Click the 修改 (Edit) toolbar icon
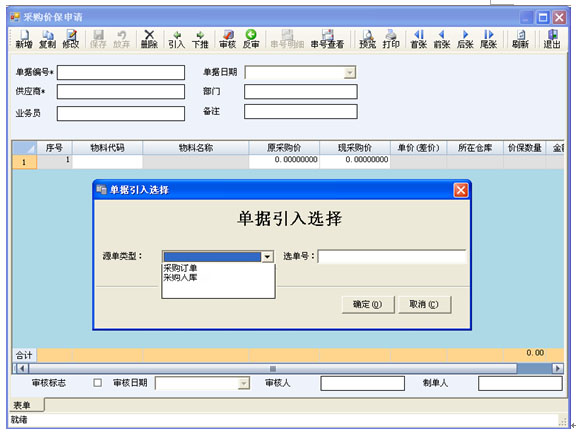The height and width of the screenshot is (436, 576). click(x=71, y=39)
